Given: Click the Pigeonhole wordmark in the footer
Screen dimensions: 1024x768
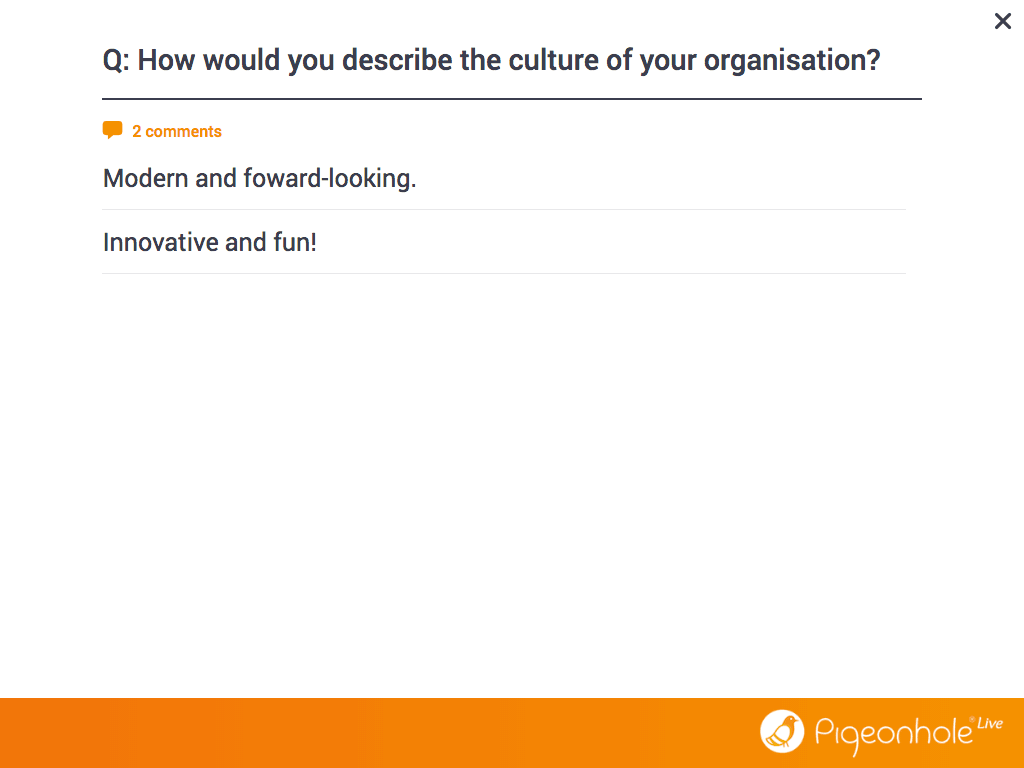Looking at the screenshot, I should click(x=893, y=734).
